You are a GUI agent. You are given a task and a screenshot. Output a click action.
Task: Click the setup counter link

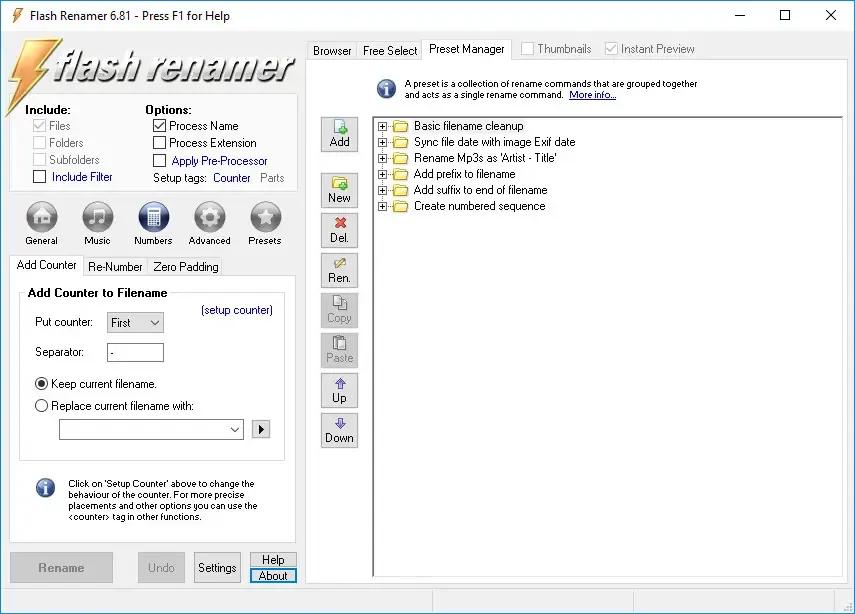pos(236,310)
